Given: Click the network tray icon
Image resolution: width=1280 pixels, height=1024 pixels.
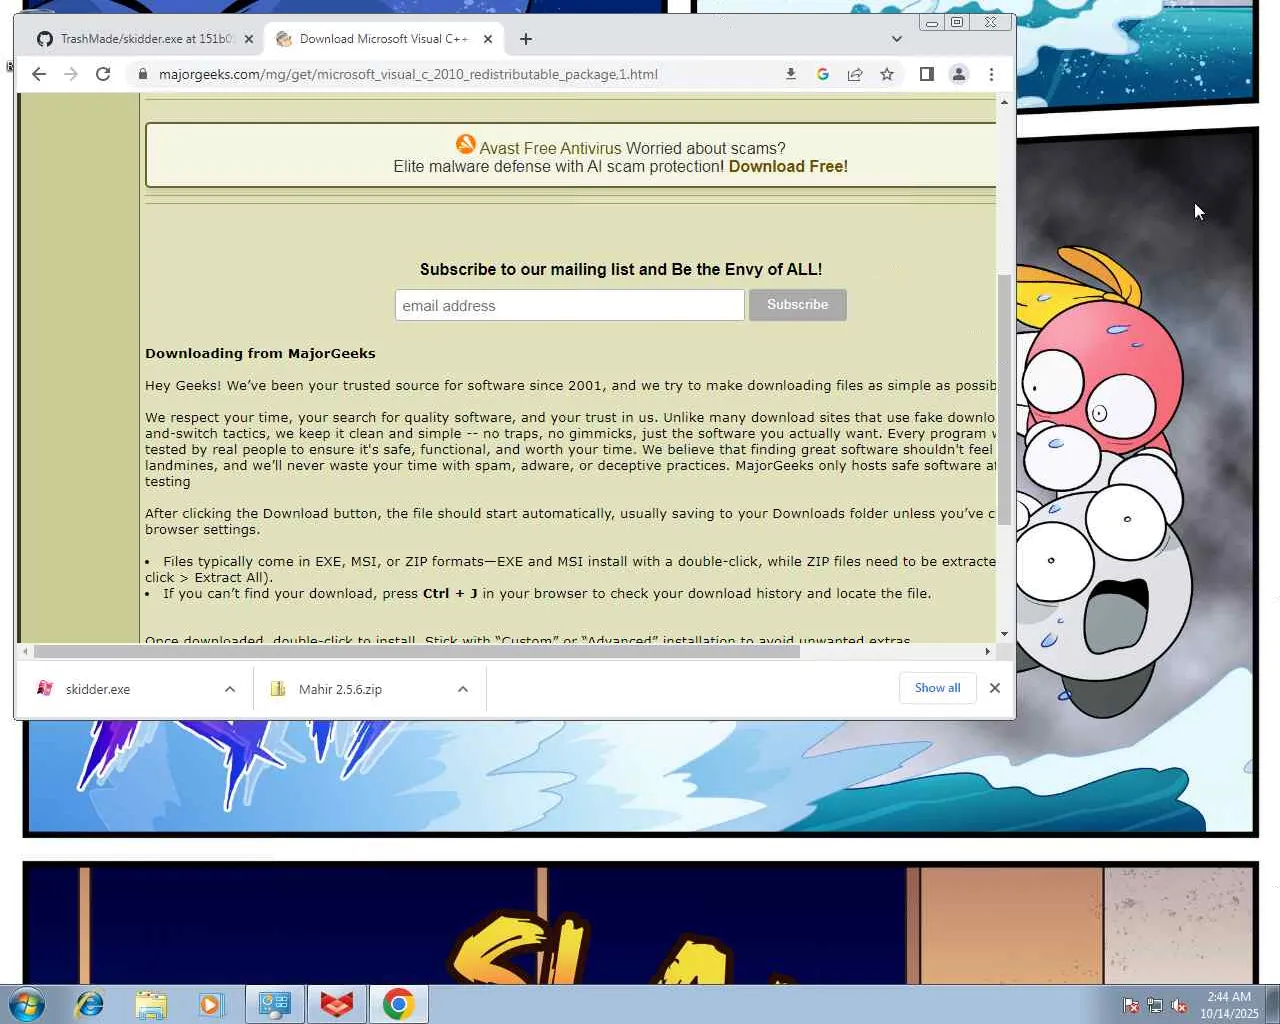Looking at the screenshot, I should point(1155,1006).
